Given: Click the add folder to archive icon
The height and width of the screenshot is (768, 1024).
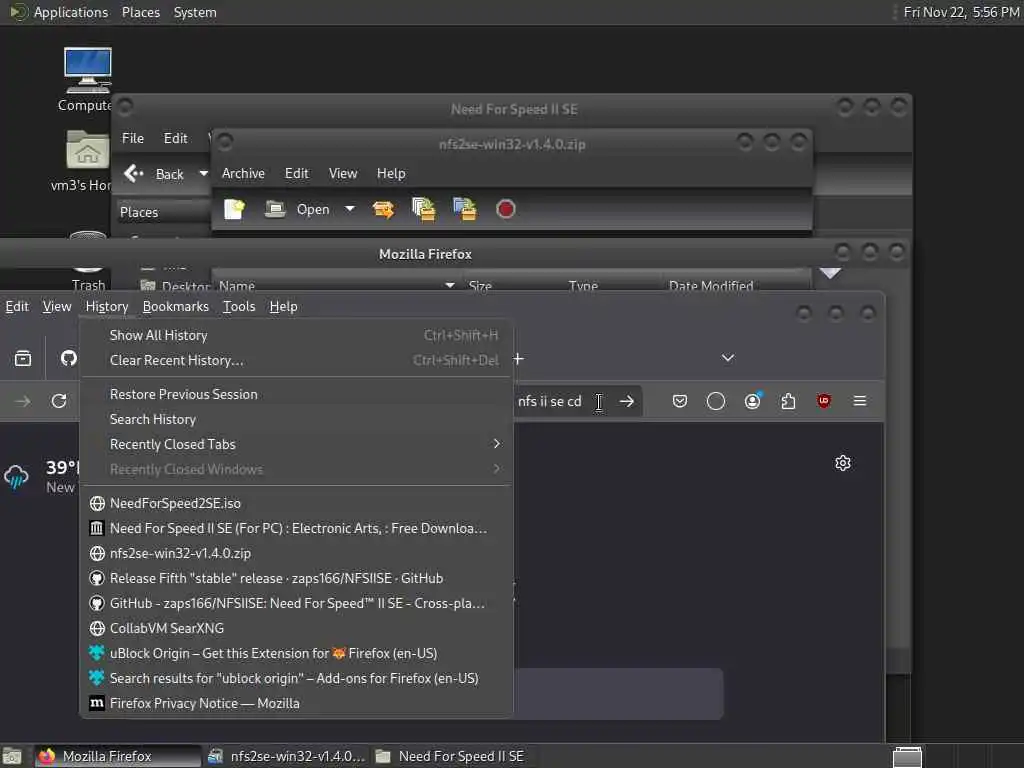Looking at the screenshot, I should [x=465, y=209].
